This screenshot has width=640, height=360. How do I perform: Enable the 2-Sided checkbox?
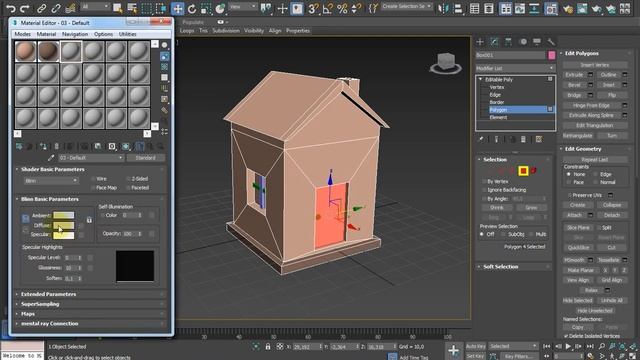point(128,179)
